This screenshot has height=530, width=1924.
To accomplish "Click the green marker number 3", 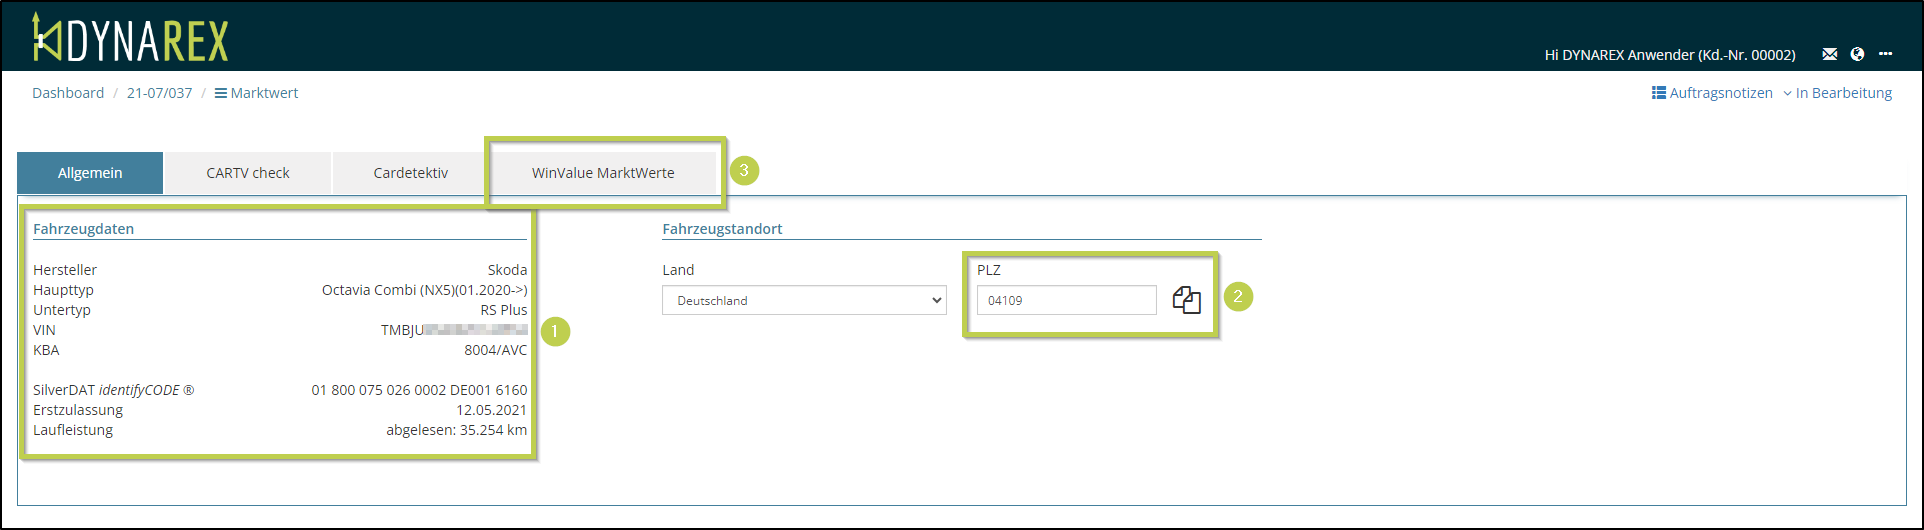I will coord(744,170).
